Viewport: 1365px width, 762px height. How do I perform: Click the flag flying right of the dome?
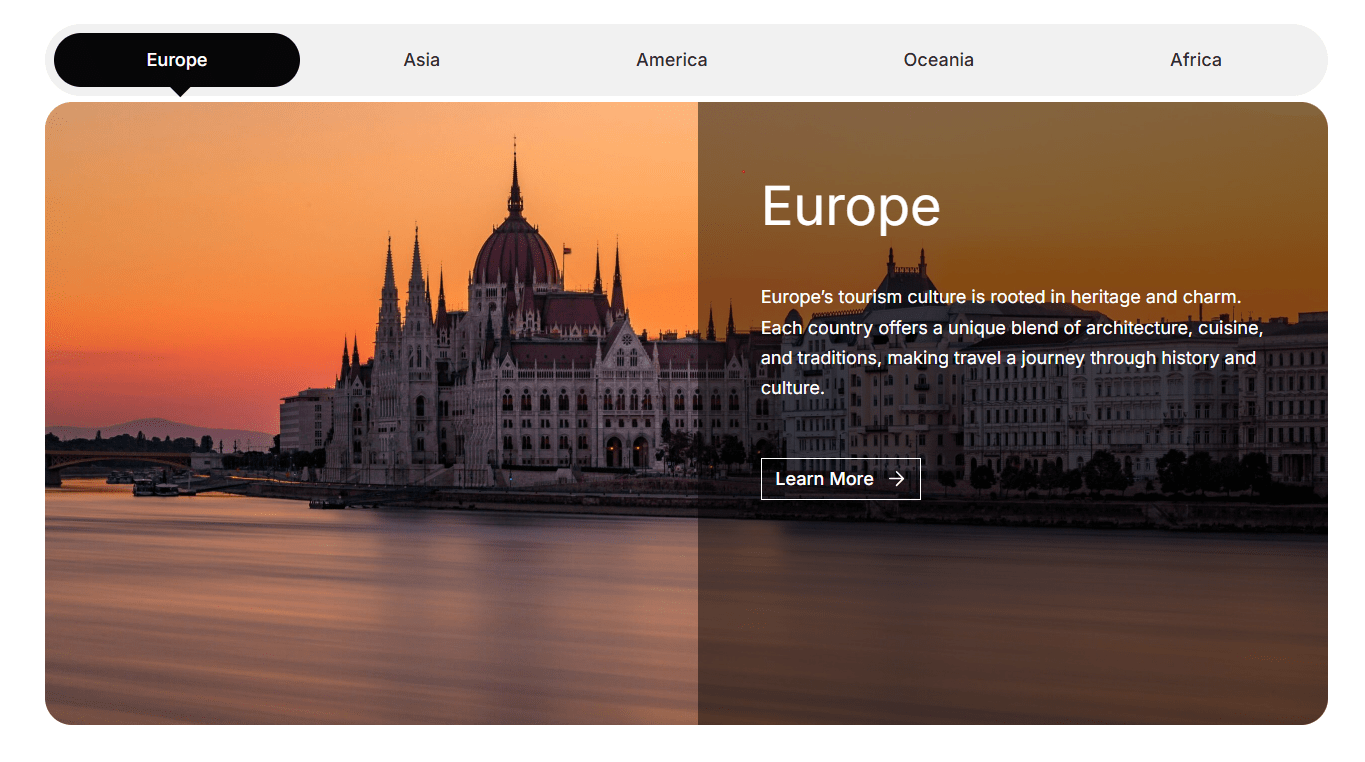point(566,249)
